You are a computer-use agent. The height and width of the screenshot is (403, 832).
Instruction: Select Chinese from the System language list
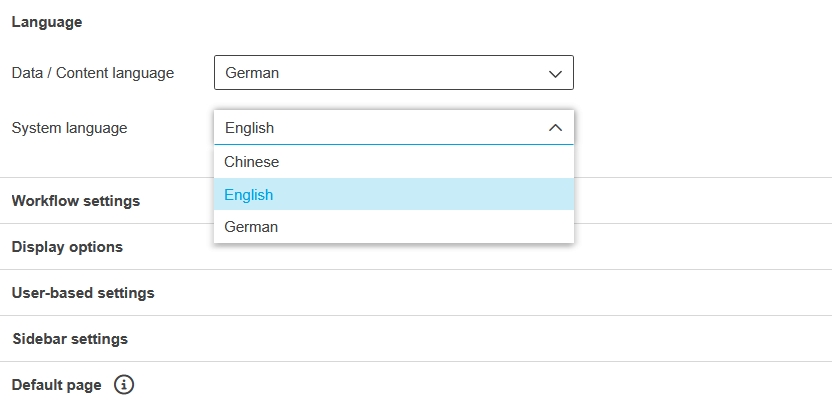coord(252,162)
